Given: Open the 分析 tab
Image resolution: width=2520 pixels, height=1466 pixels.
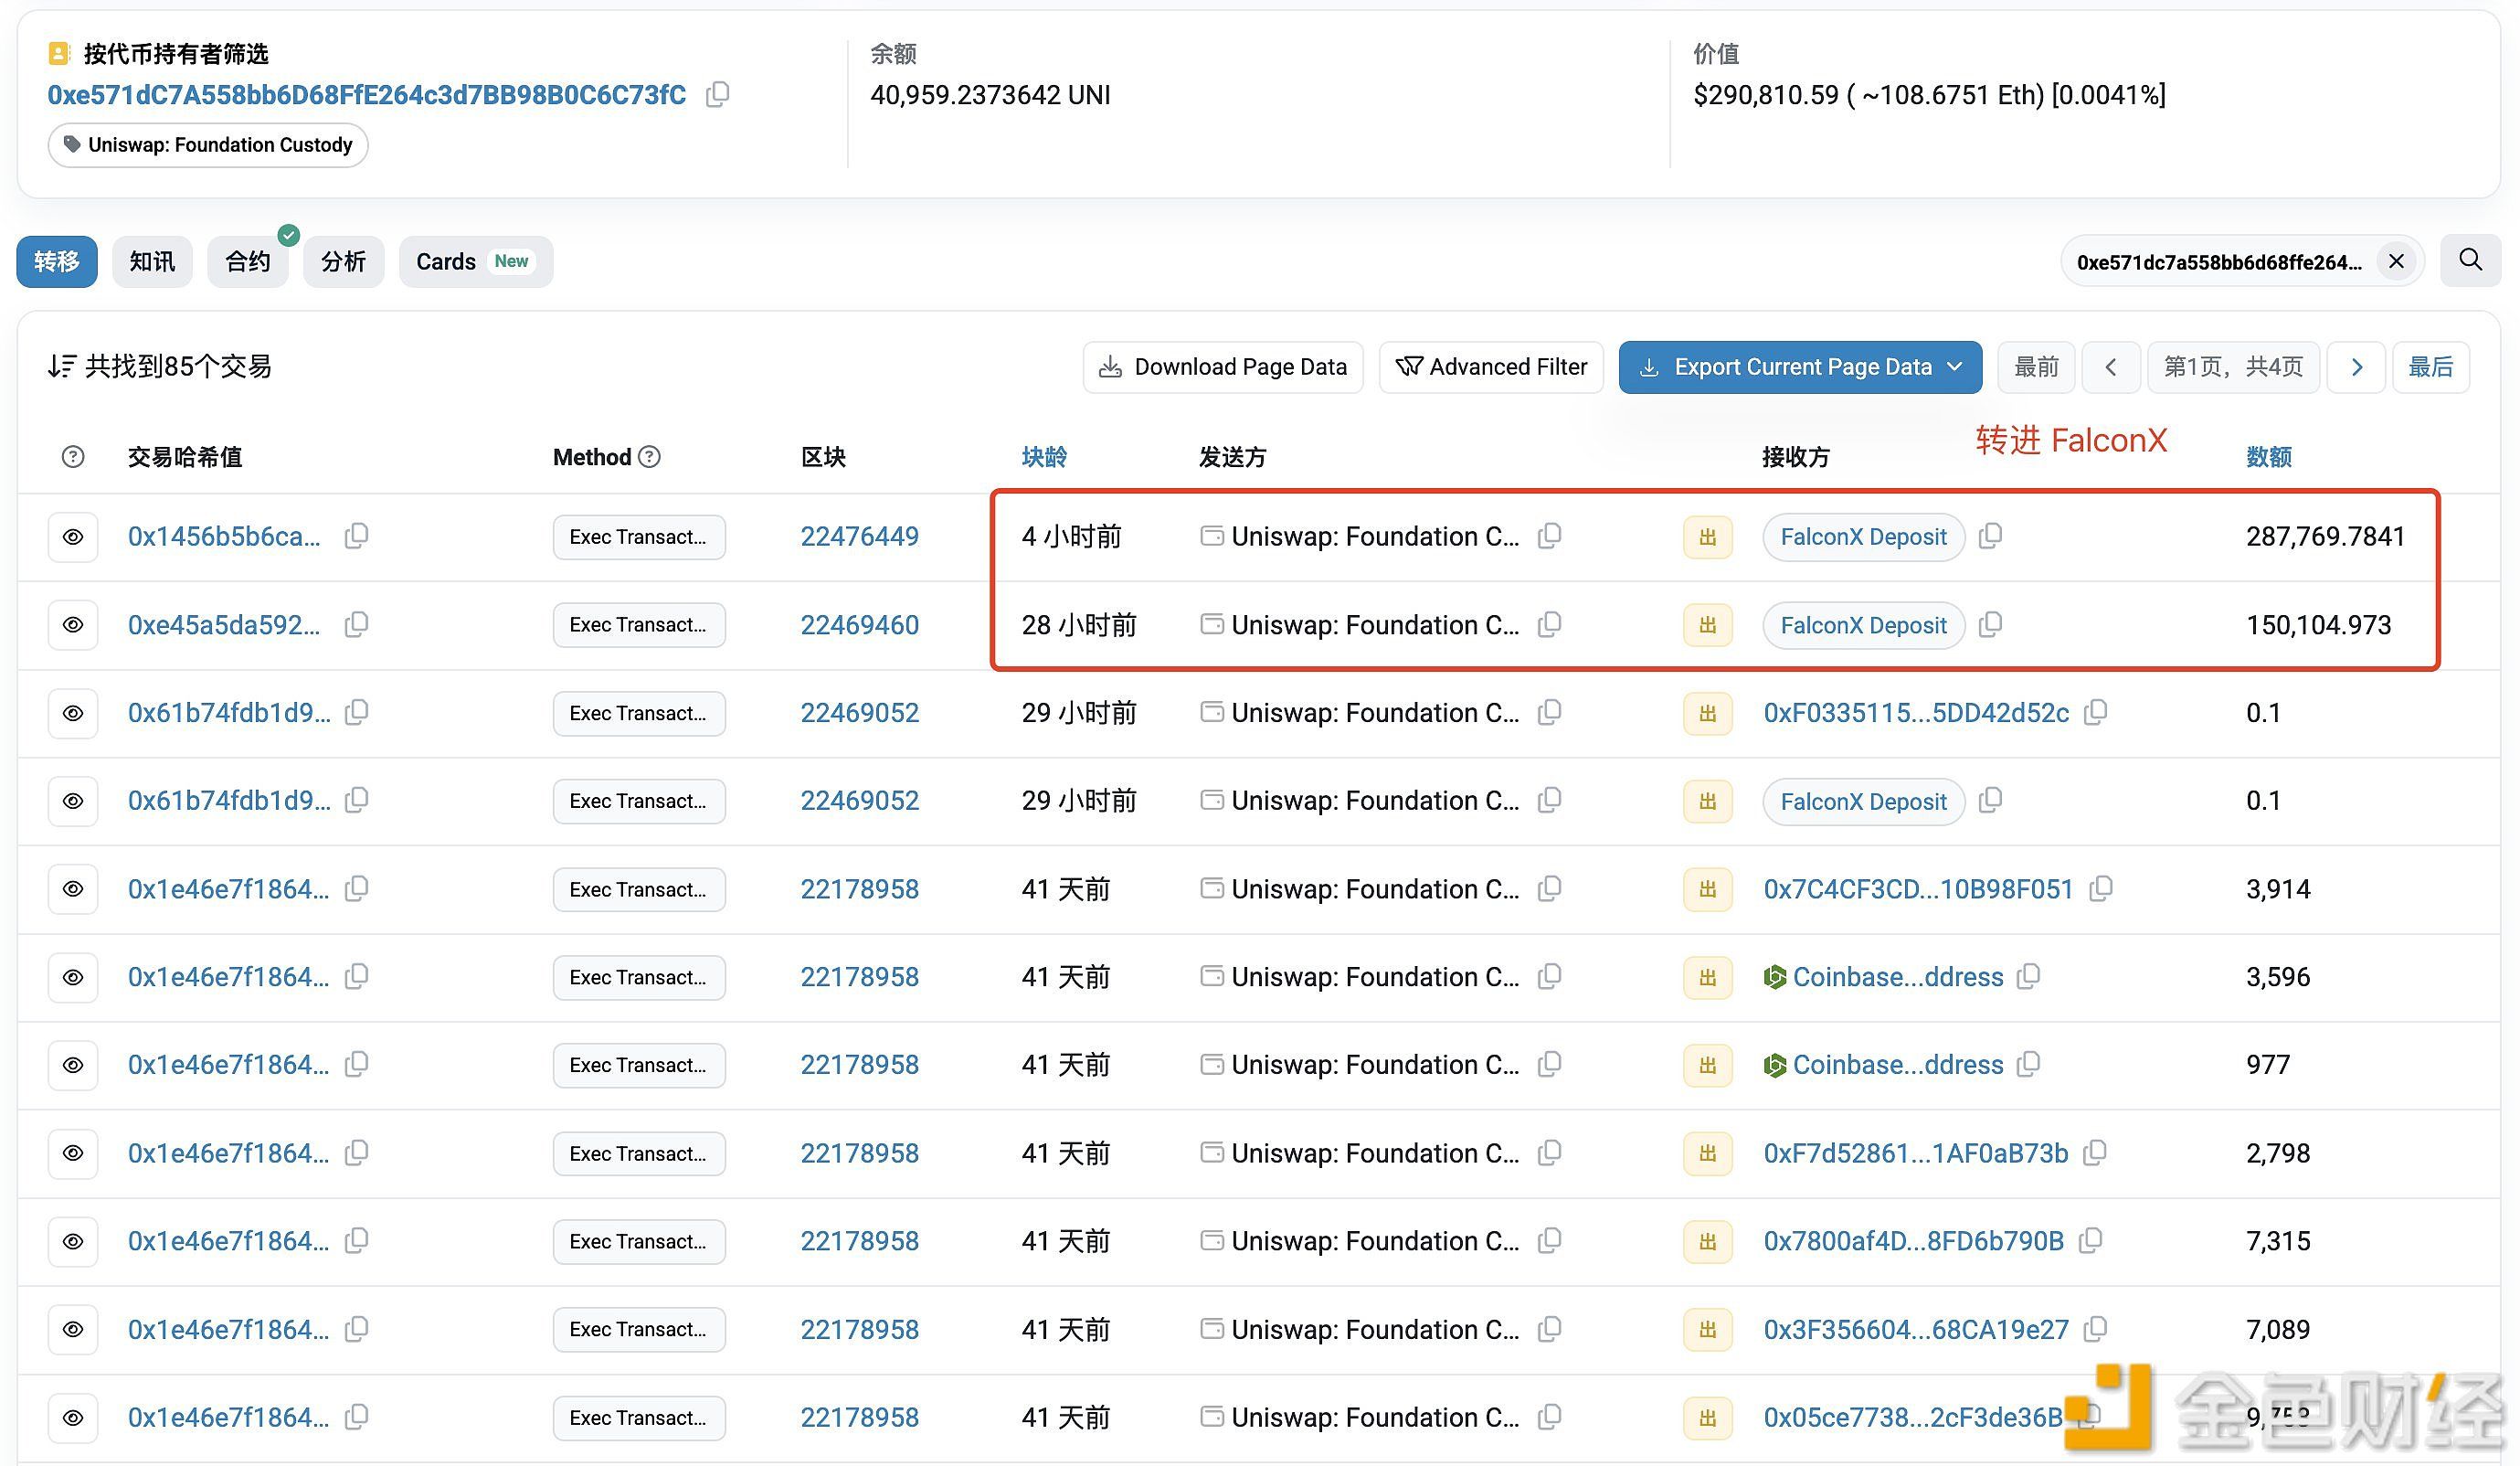Looking at the screenshot, I should pos(343,262).
